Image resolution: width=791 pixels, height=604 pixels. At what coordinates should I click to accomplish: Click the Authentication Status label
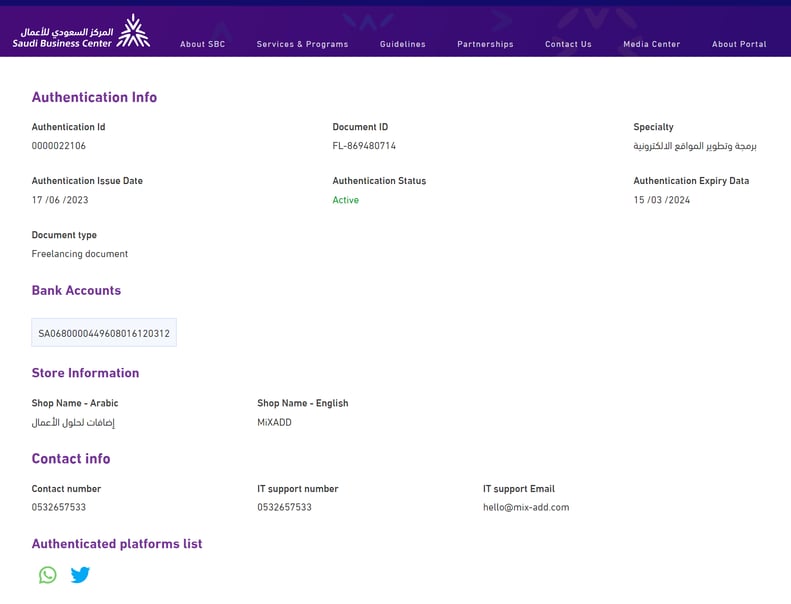pos(379,181)
